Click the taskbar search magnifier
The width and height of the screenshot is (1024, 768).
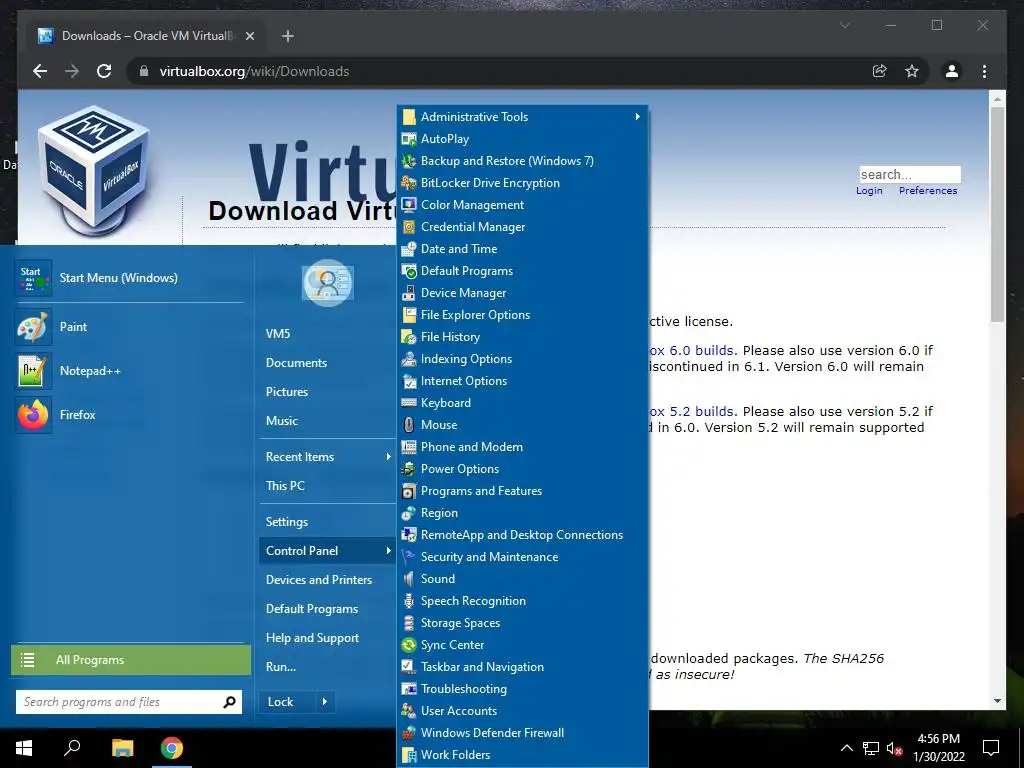click(x=72, y=748)
